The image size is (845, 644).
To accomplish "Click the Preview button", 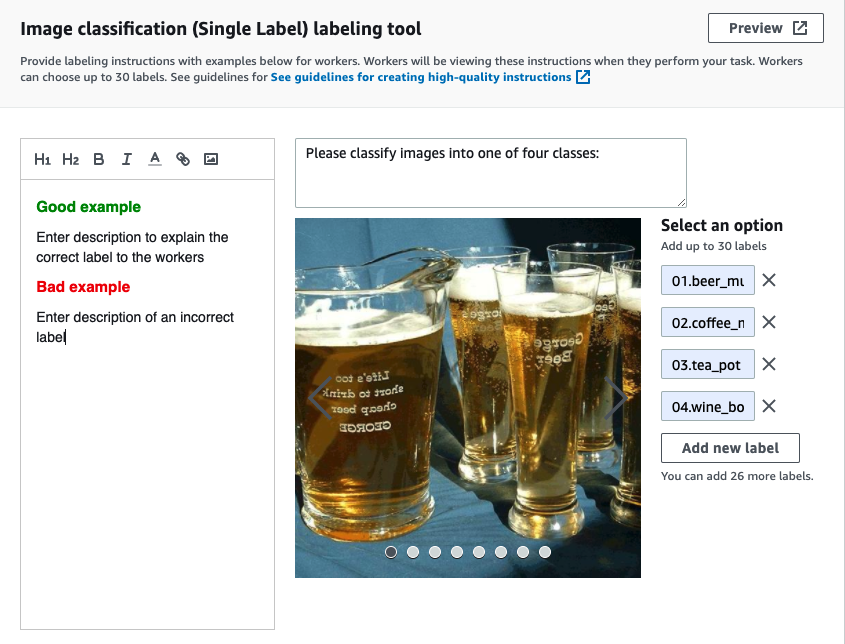I will coord(765,28).
